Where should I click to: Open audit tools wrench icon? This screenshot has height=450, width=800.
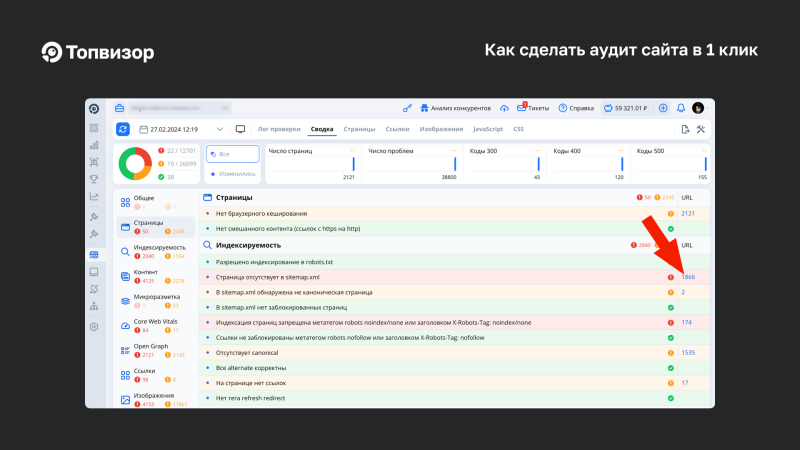point(701,129)
